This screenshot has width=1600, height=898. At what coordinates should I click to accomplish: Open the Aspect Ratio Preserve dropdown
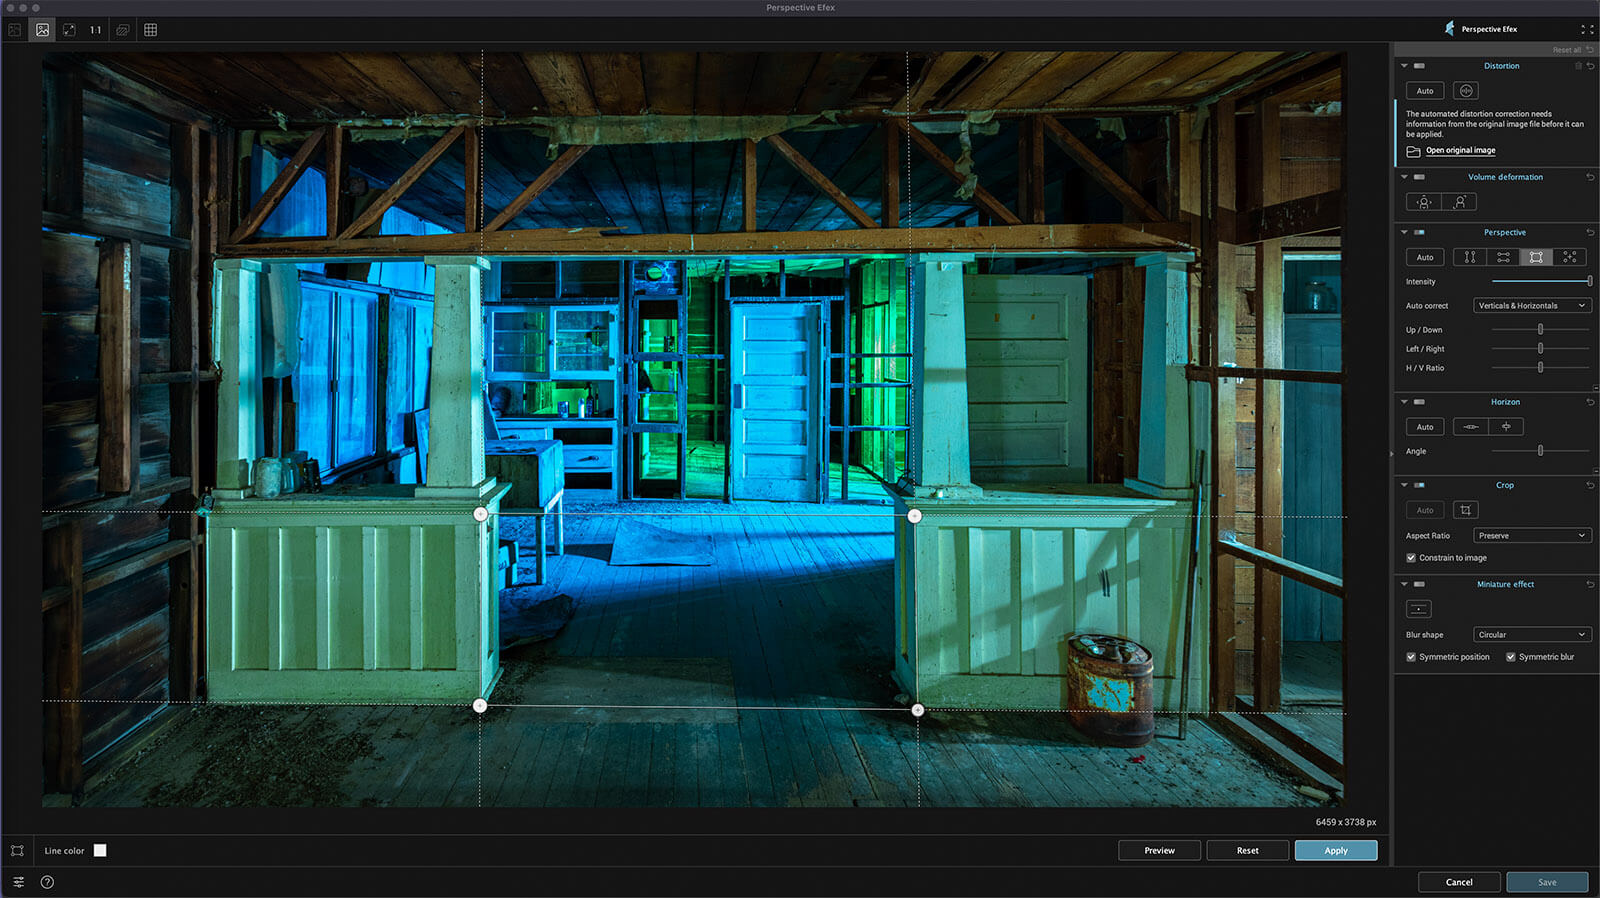coord(1531,536)
